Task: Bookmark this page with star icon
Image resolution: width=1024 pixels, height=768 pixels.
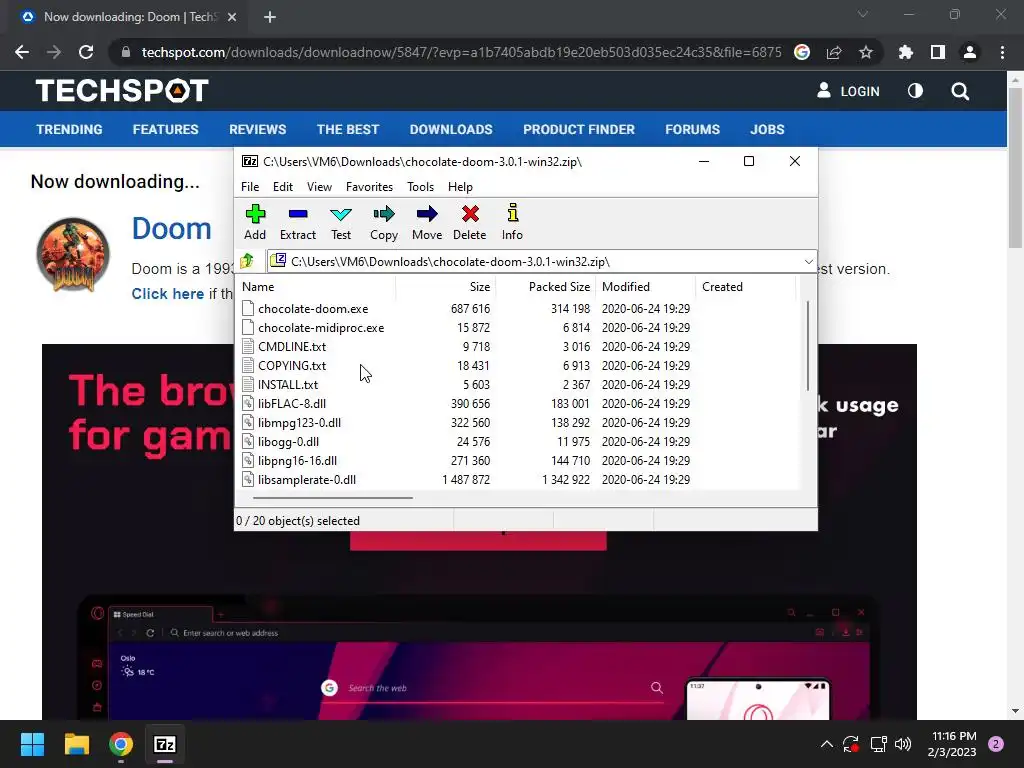Action: pyautogui.click(x=866, y=52)
